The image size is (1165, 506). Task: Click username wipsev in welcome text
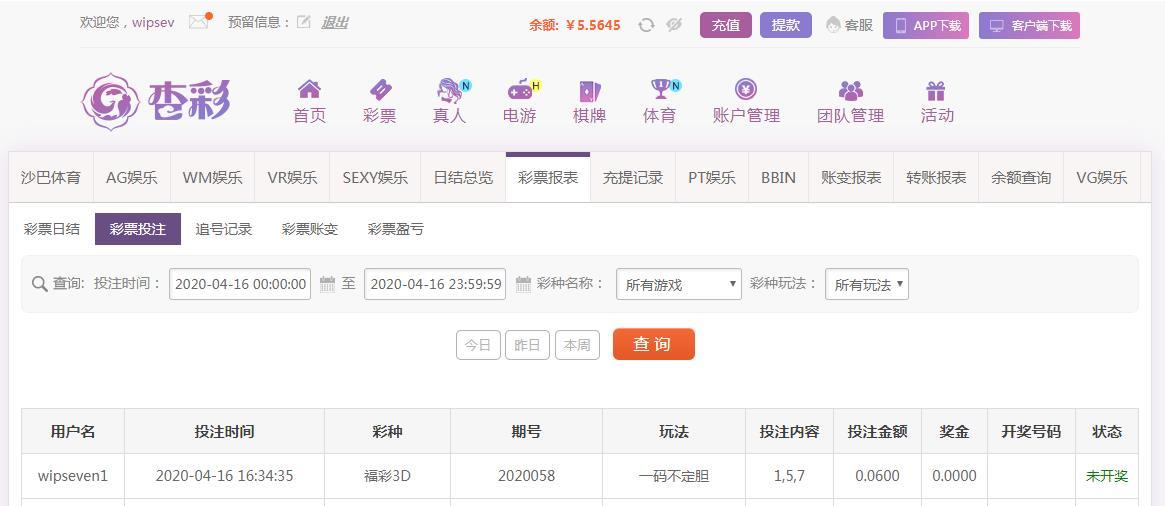(153, 22)
